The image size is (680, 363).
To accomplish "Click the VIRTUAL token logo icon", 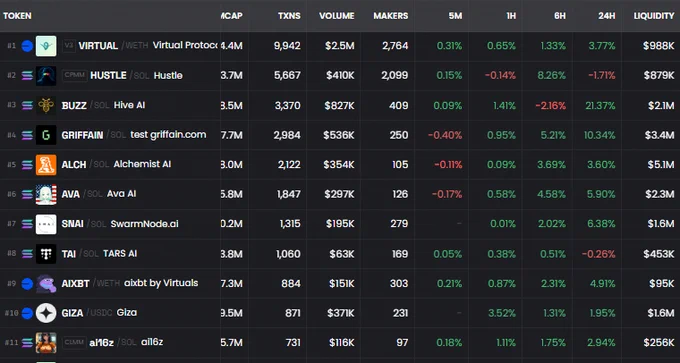I will (x=46, y=46).
